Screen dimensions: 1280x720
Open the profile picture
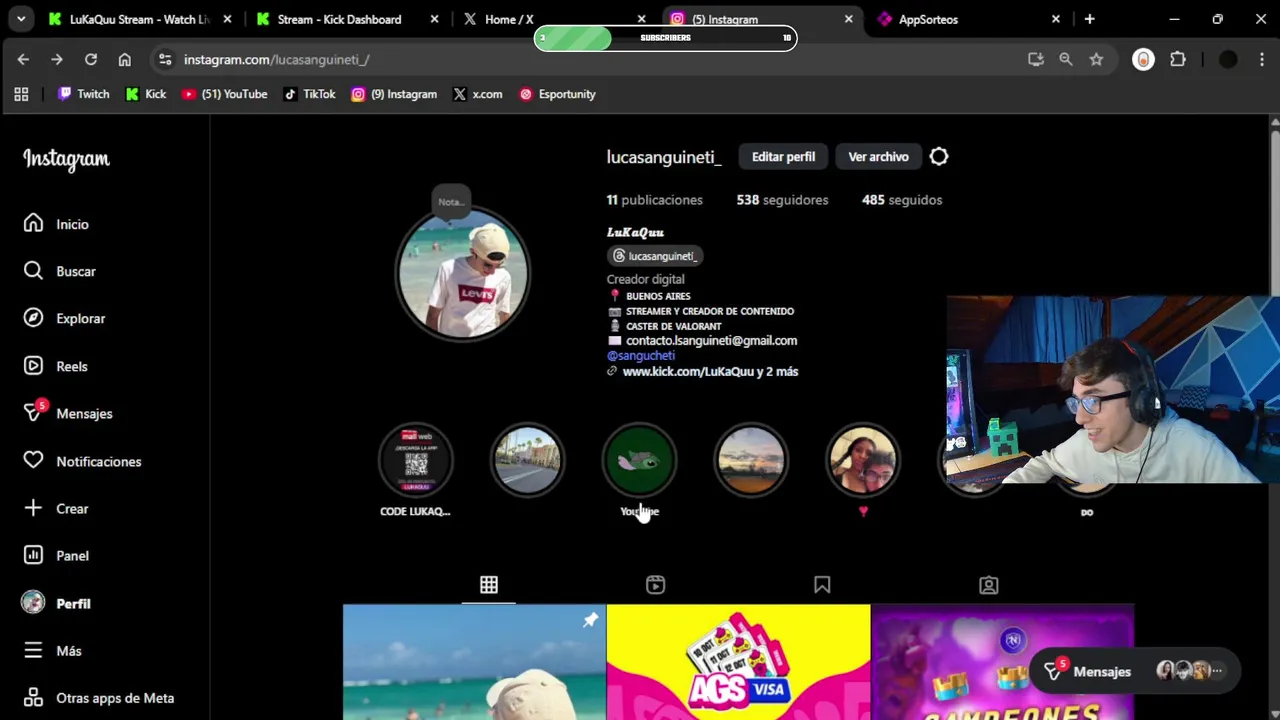coord(463,273)
